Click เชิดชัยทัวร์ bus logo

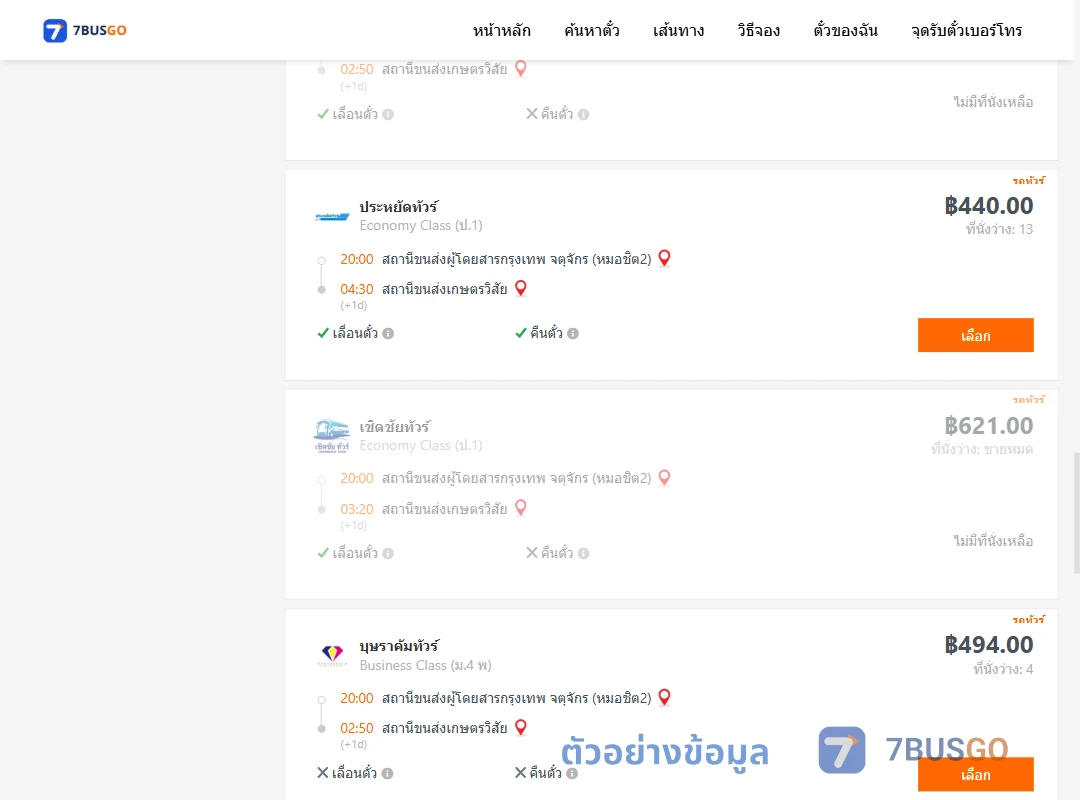(332, 435)
